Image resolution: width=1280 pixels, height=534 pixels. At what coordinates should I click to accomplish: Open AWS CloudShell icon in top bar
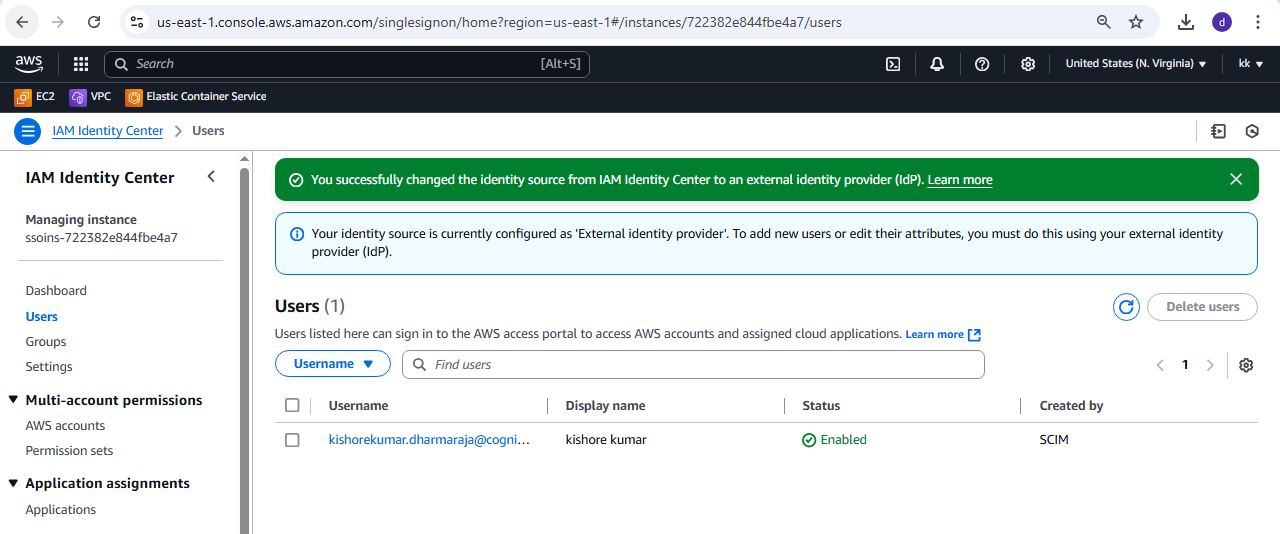coord(893,64)
